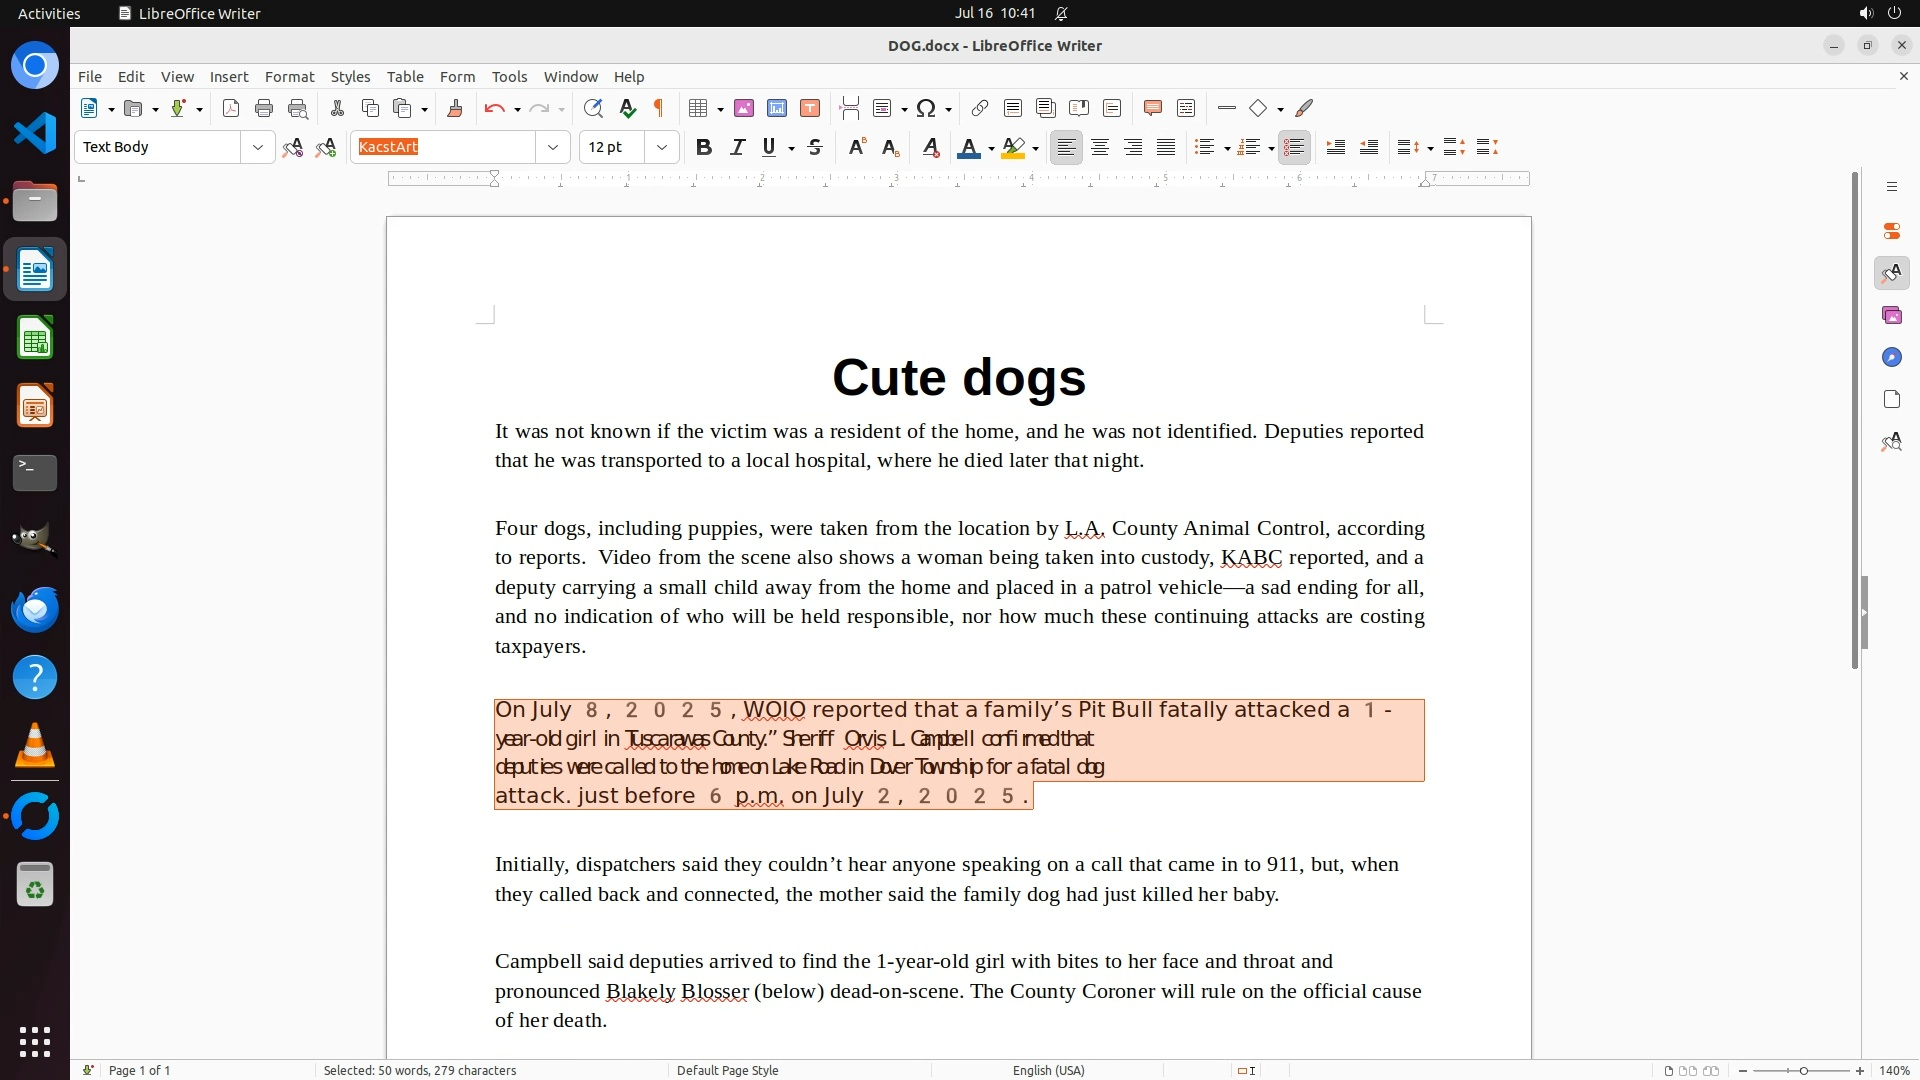Click the Strikethrough formatting icon
This screenshot has height=1080, width=1920.
[815, 148]
